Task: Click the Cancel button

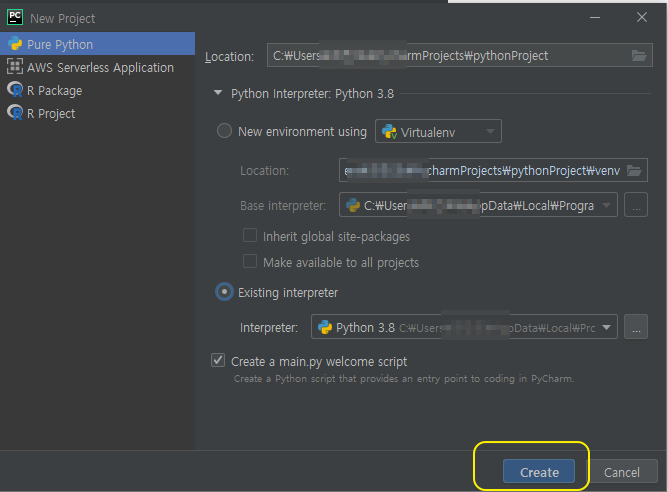Action: [x=622, y=472]
